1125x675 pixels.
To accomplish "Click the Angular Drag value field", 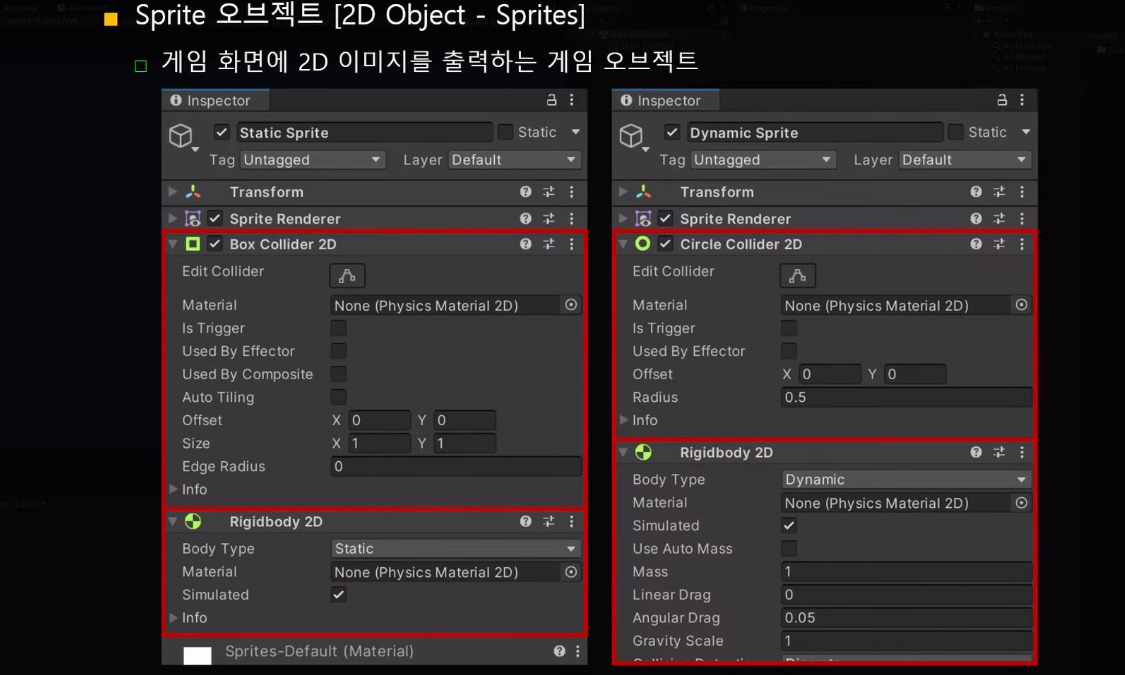I will click(906, 618).
